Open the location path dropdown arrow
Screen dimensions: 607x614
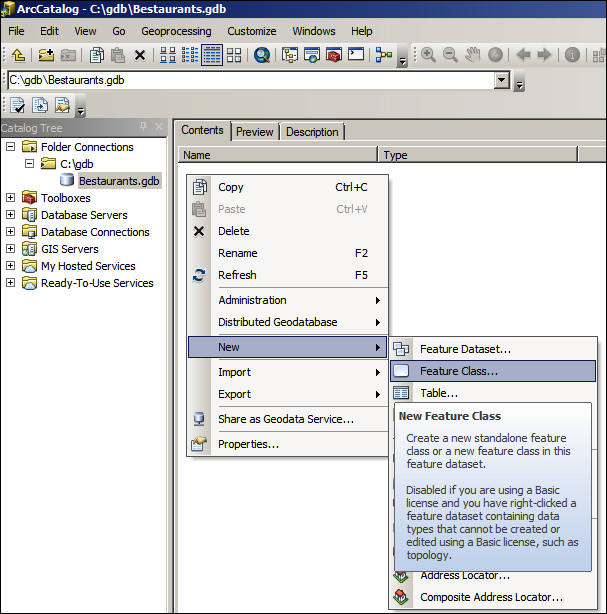pyautogui.click(x=502, y=80)
